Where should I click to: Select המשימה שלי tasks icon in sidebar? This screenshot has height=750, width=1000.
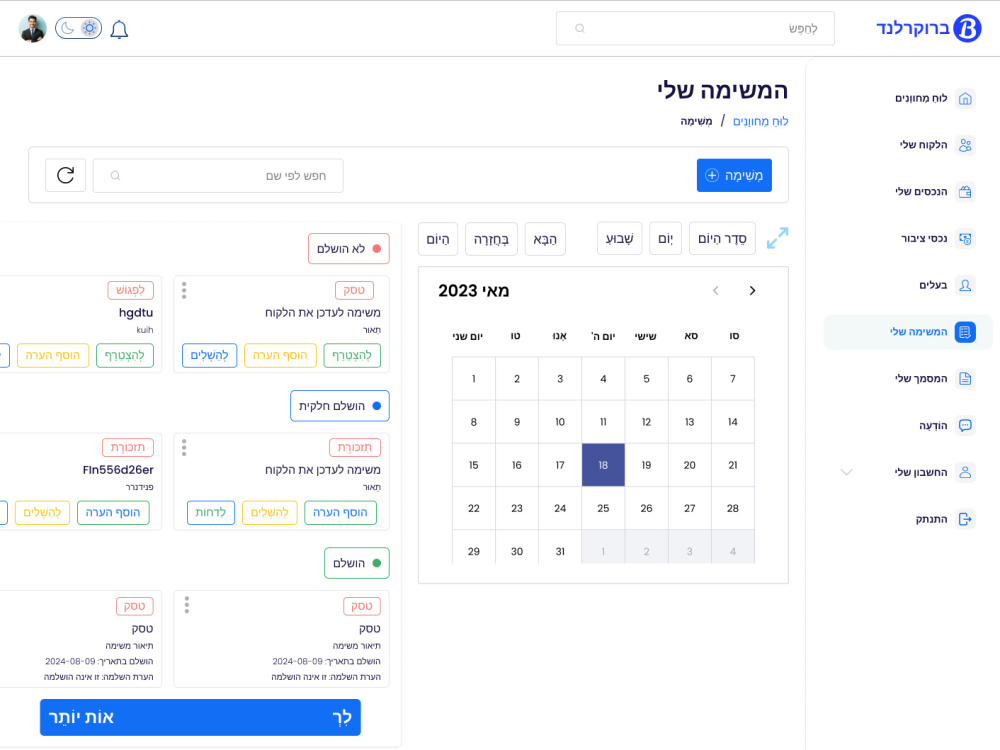click(x=965, y=332)
